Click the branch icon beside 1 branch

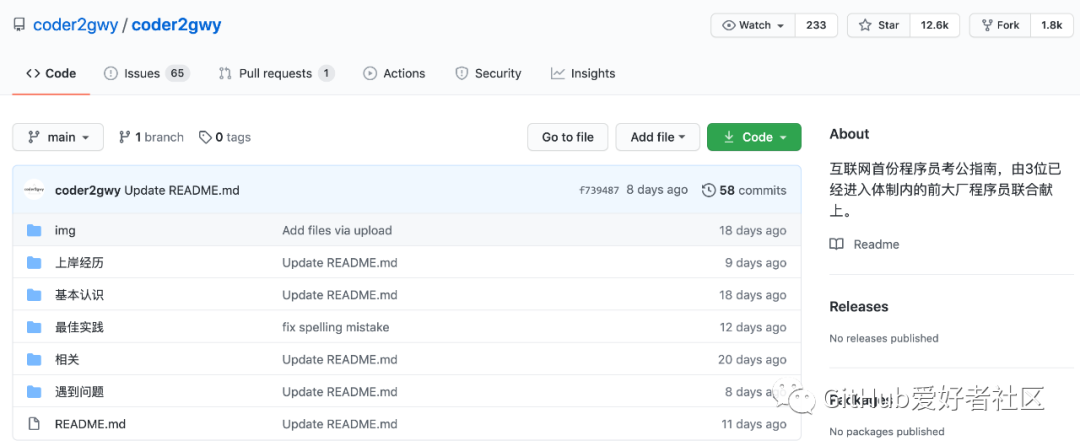click(x=125, y=137)
